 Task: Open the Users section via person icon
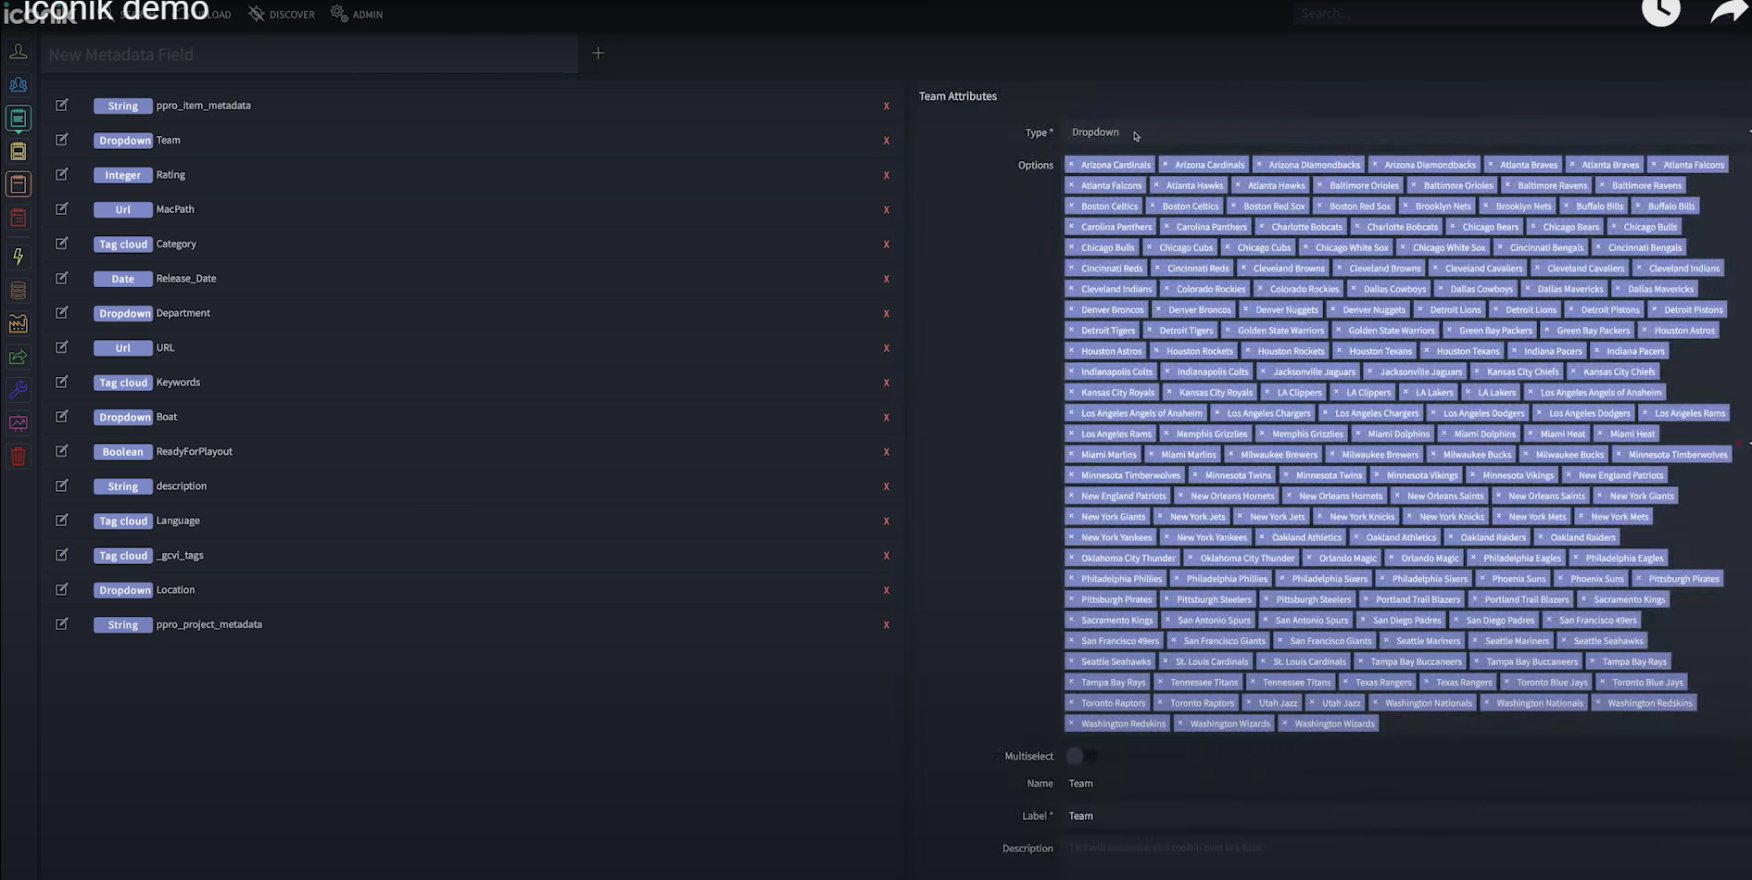coord(18,51)
